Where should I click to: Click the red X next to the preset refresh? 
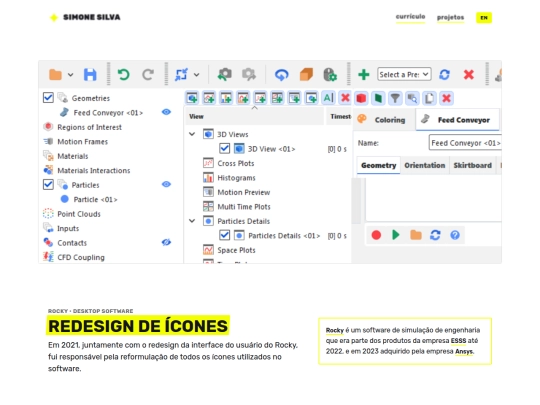coord(469,74)
